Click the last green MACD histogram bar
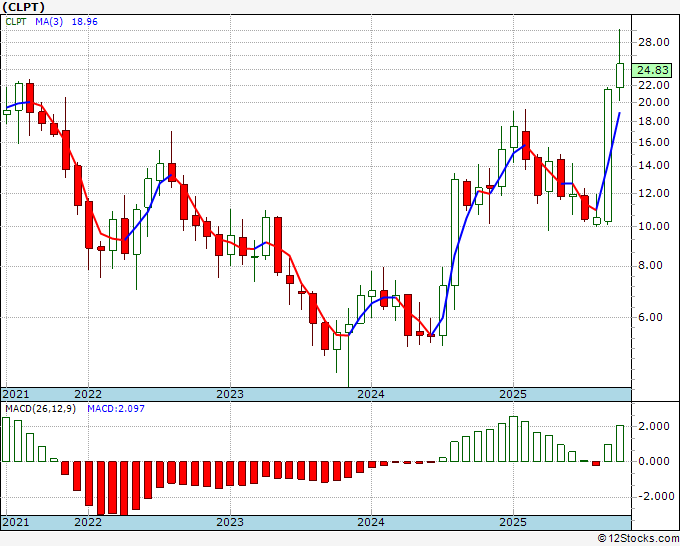The width and height of the screenshot is (680, 546). coord(620,443)
